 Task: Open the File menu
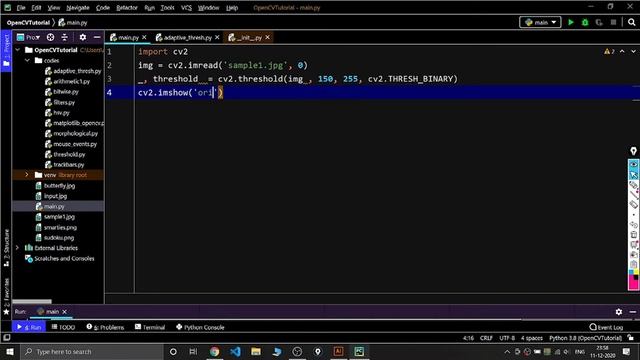pos(21,7)
